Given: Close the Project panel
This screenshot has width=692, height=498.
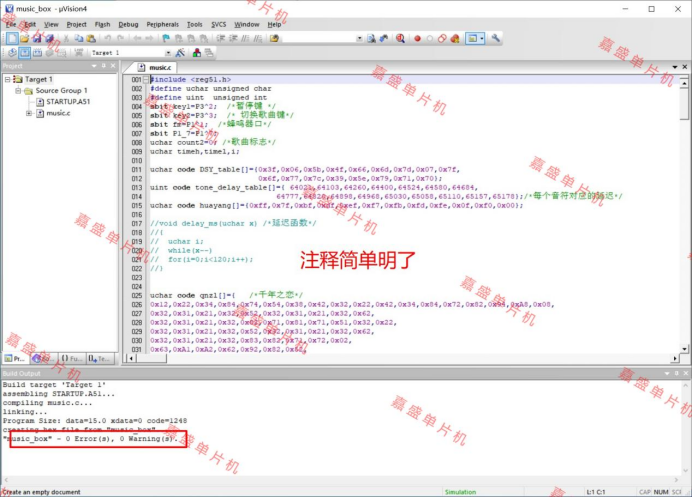Looking at the screenshot, I should (113, 66).
